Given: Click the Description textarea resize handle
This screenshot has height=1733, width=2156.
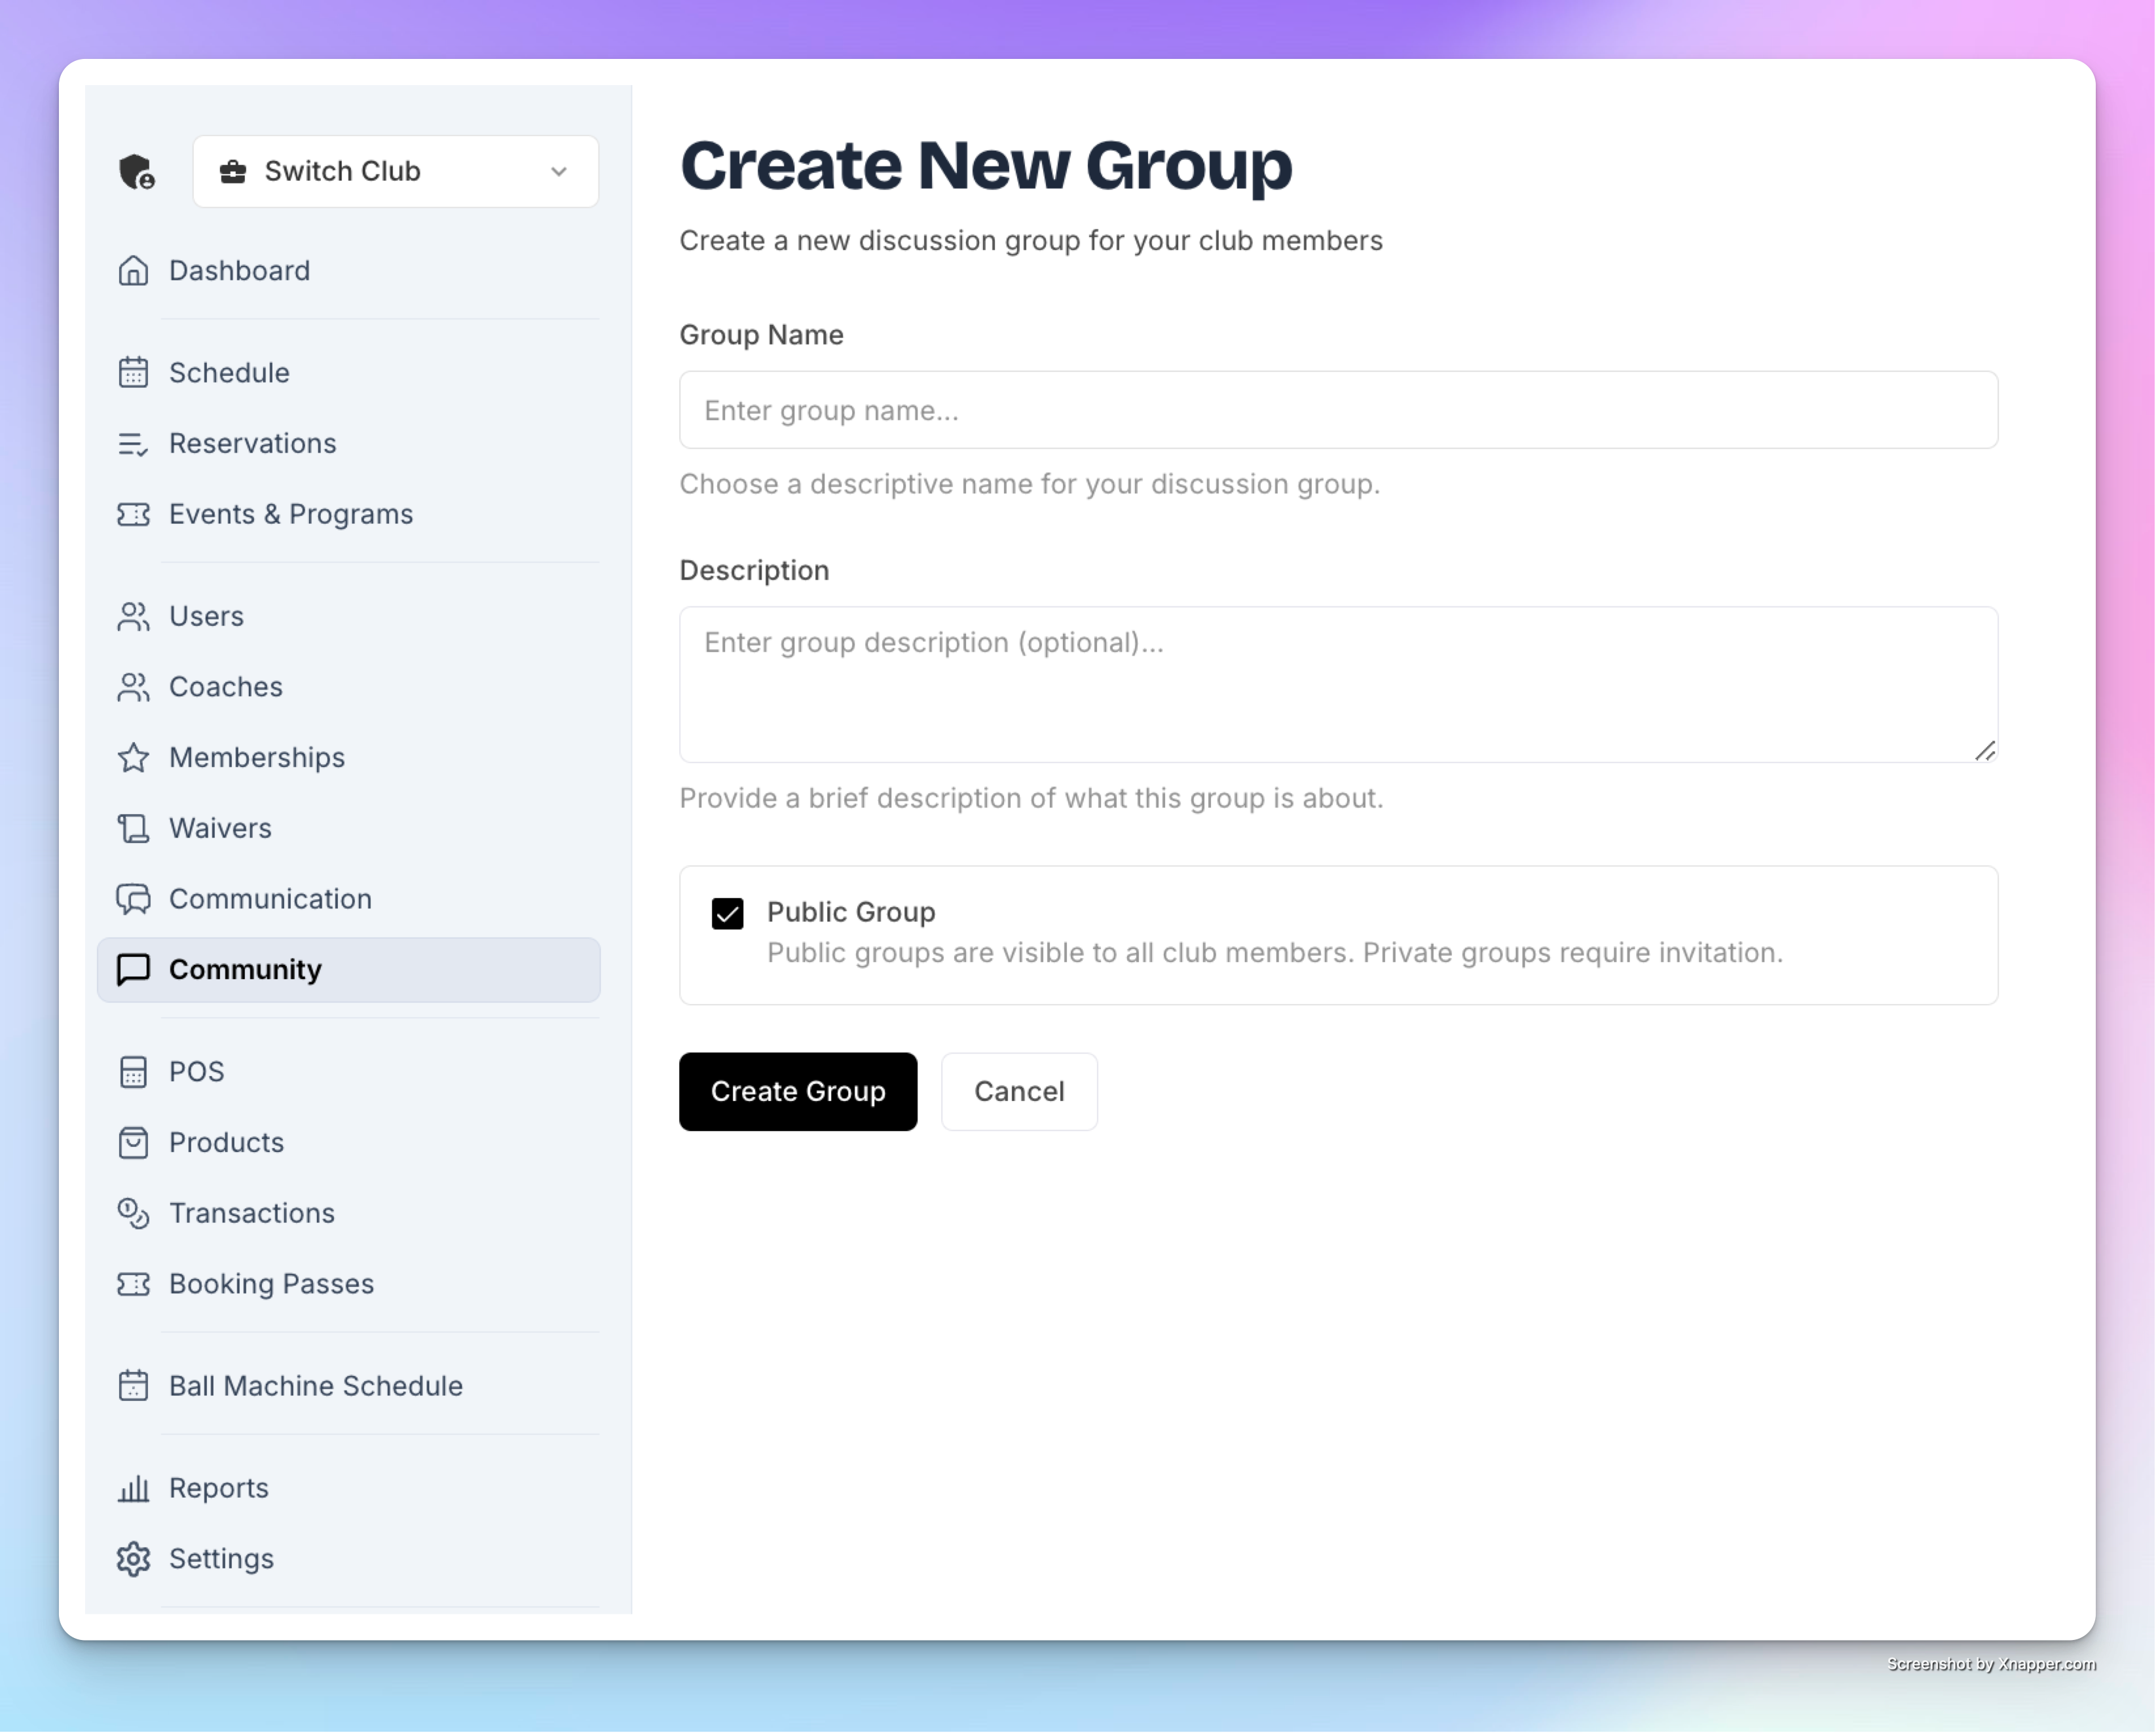Looking at the screenshot, I should (x=1985, y=751).
